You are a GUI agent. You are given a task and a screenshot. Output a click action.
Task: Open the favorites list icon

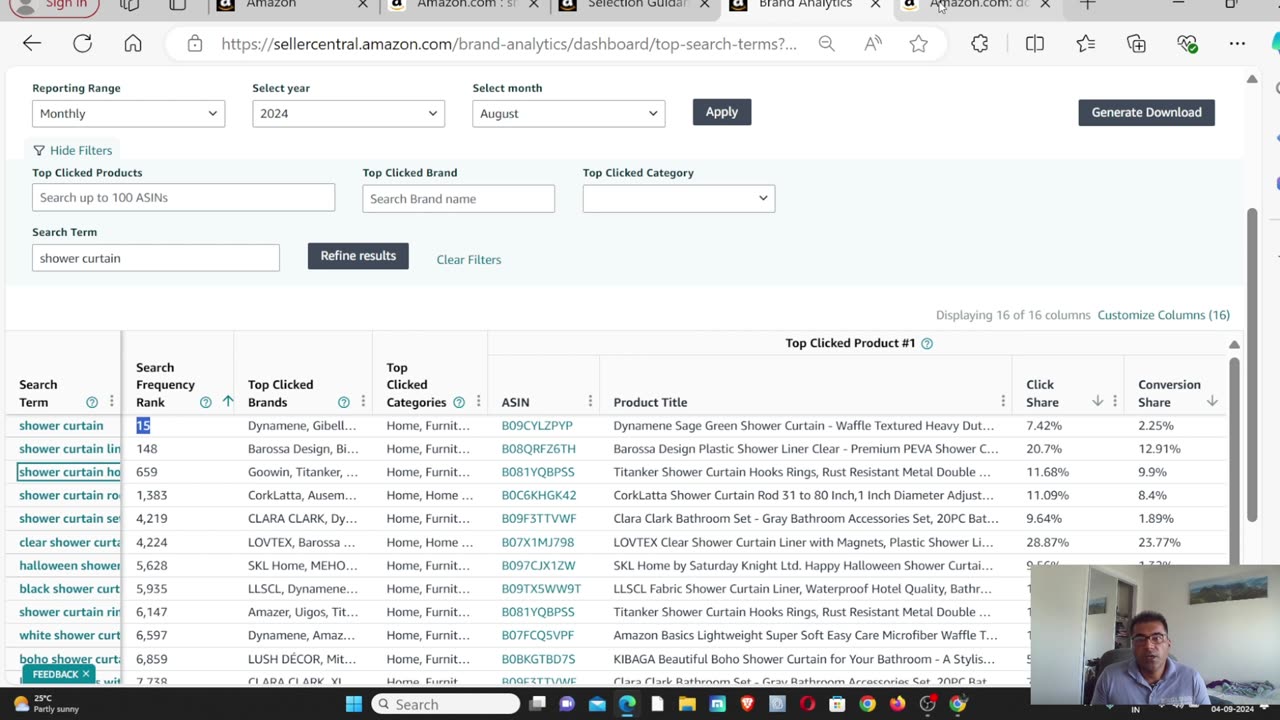[1086, 44]
